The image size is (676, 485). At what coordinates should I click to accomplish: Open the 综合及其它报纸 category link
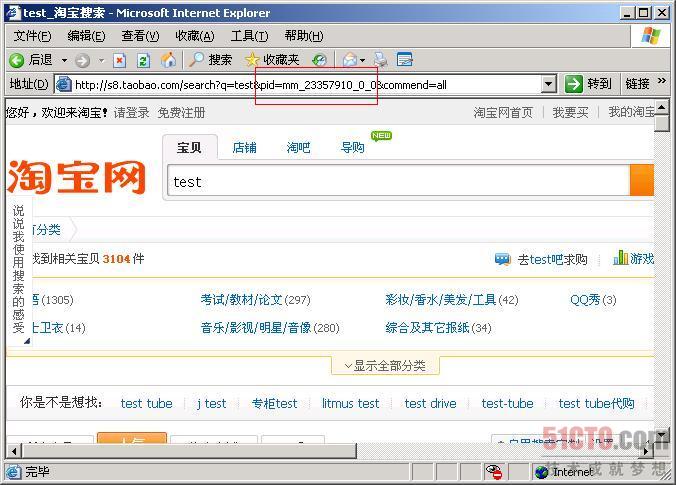point(427,328)
